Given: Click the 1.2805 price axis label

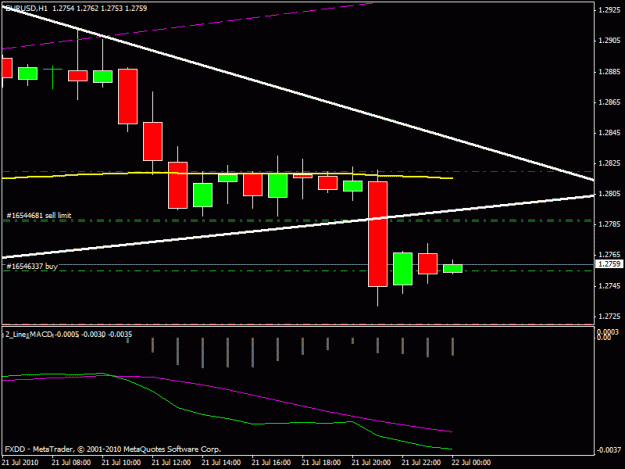Looking at the screenshot, I should pos(609,194).
